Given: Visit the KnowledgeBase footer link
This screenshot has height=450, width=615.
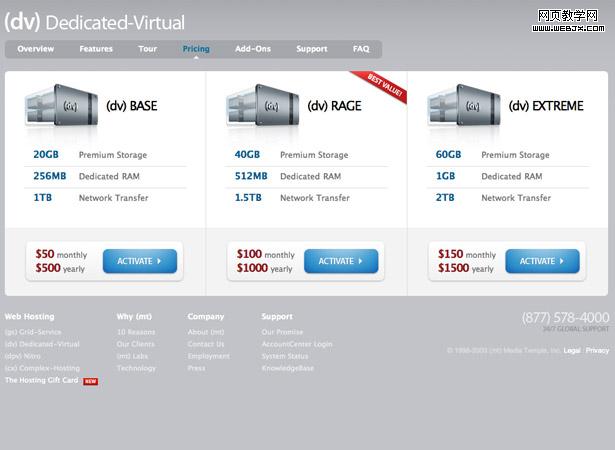Looking at the screenshot, I should (x=288, y=368).
